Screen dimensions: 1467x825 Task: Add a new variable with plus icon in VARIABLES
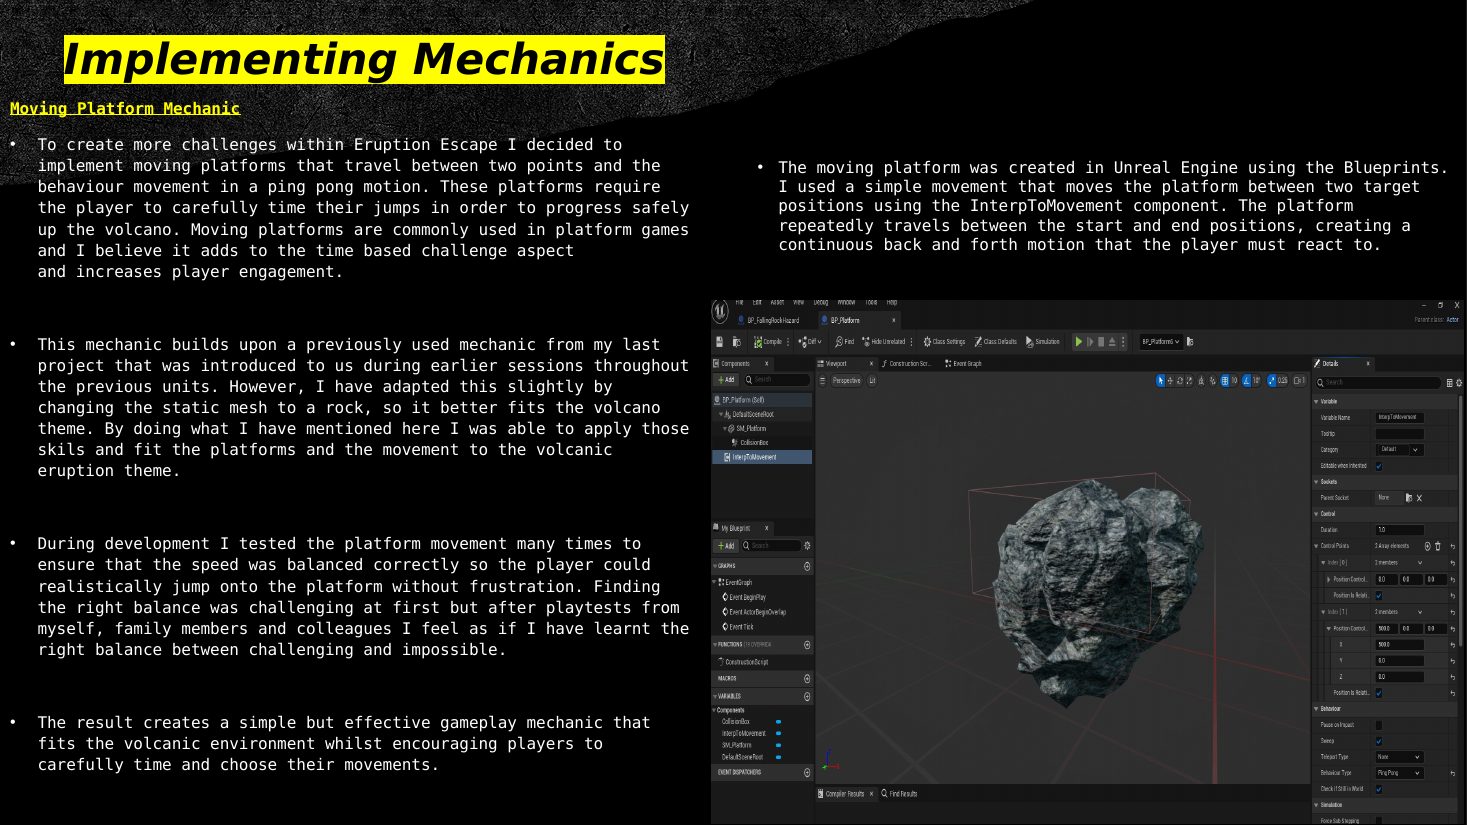pos(807,696)
